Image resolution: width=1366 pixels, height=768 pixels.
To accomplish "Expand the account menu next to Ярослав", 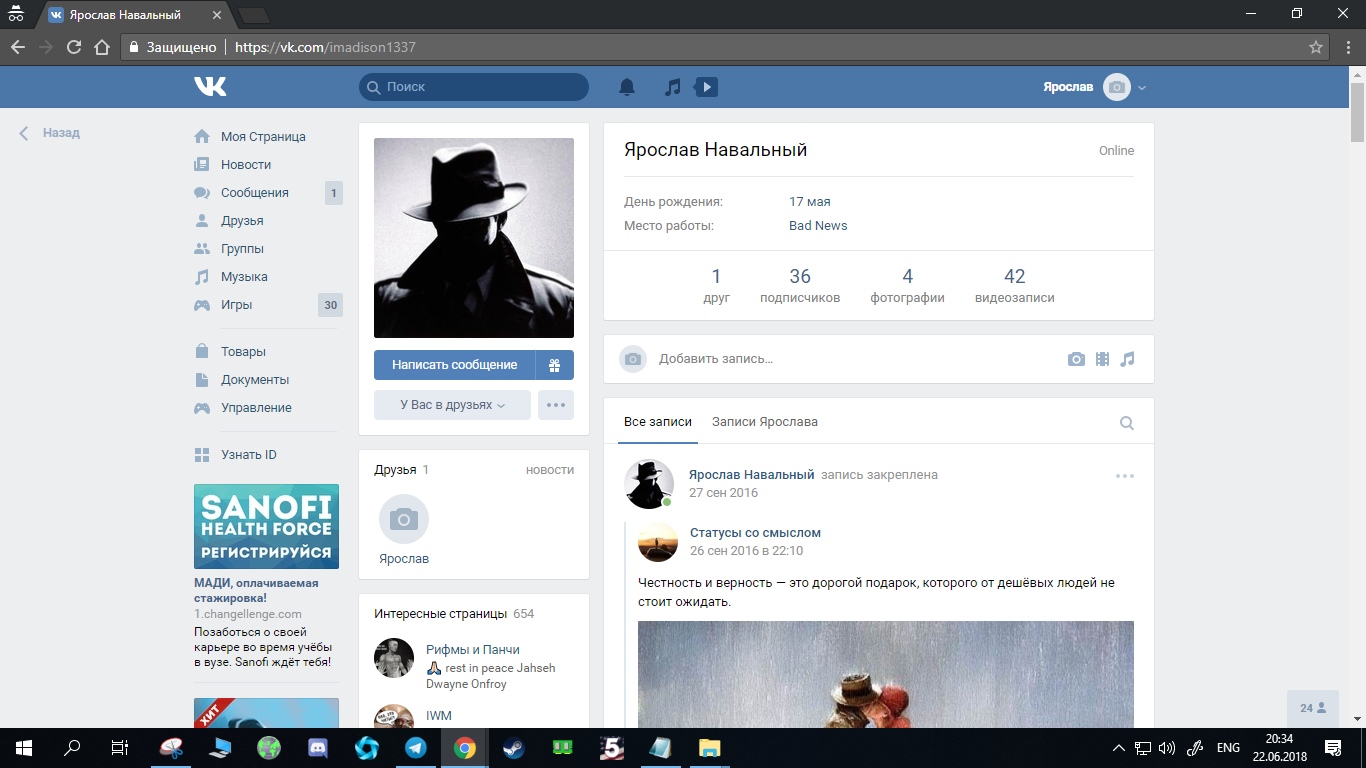I will pyautogui.click(x=1142, y=88).
